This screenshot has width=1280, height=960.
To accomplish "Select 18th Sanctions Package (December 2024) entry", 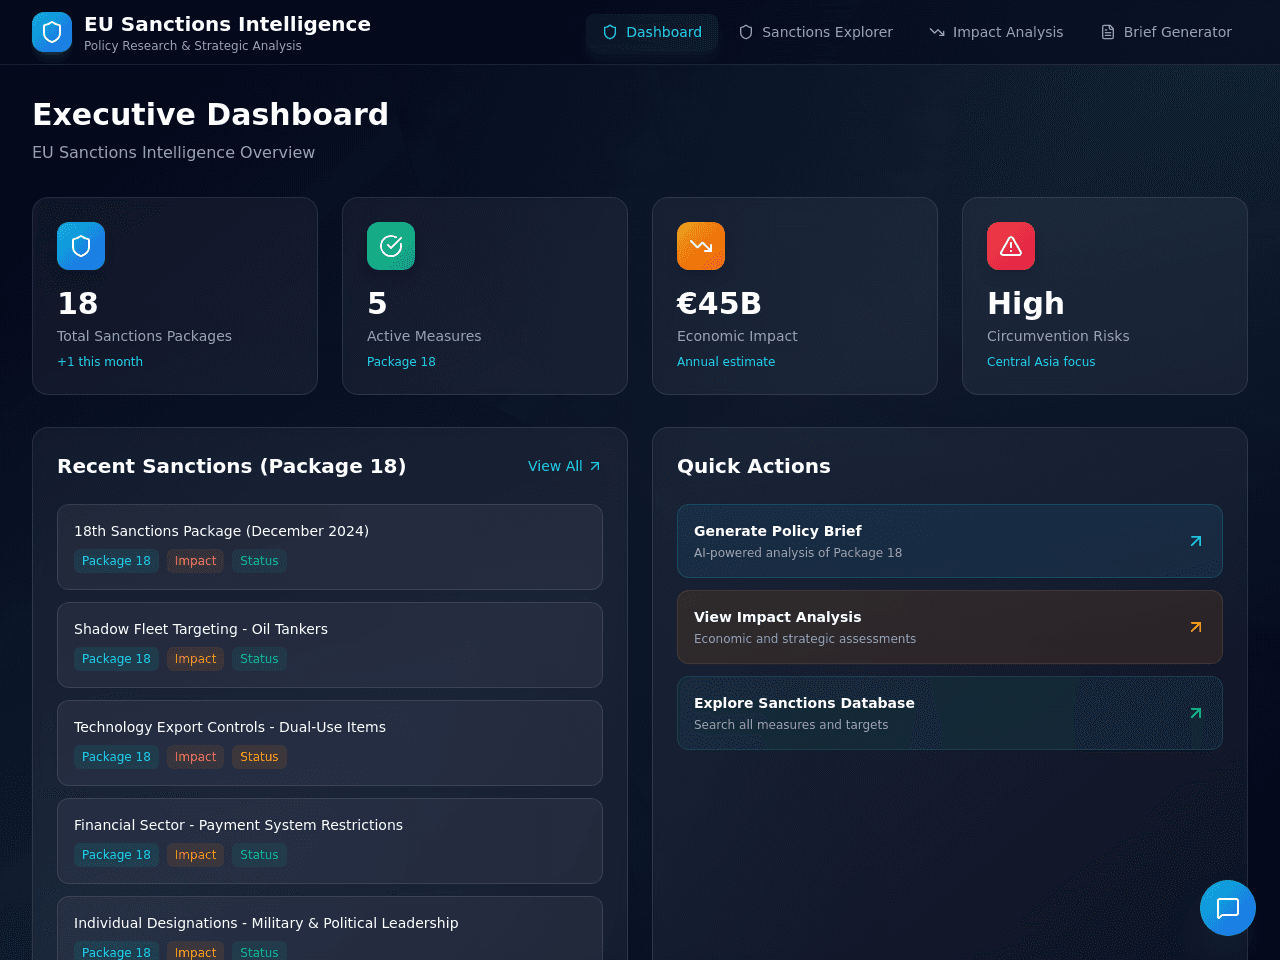I will 330,547.
